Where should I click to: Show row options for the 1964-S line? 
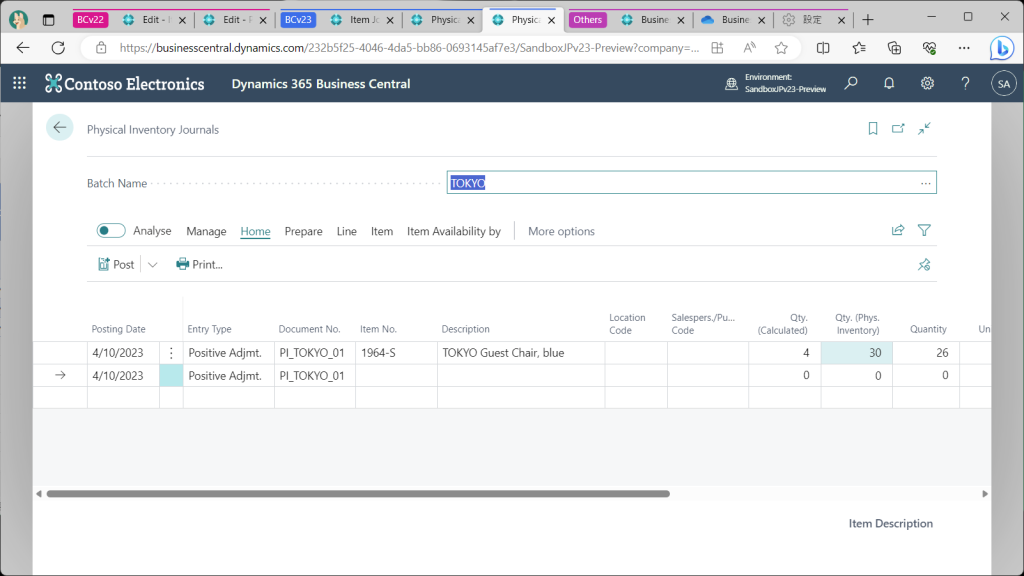pos(171,353)
